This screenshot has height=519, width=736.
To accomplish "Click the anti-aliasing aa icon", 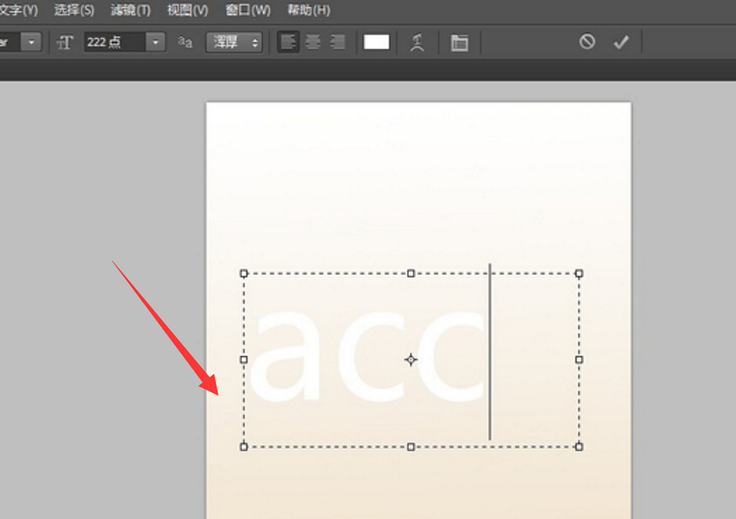I will (x=185, y=42).
